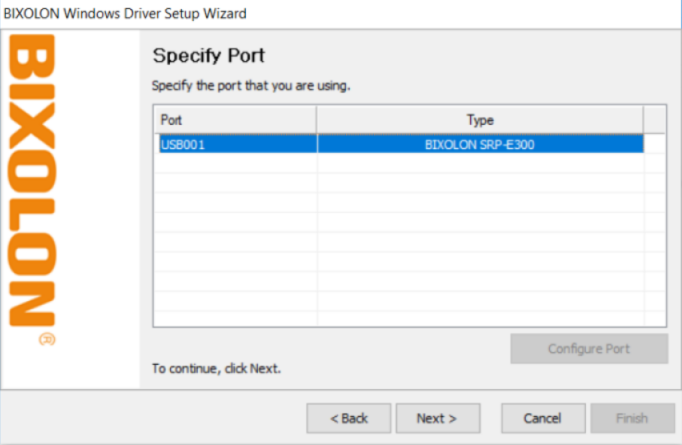Click the Specify Port heading
The height and width of the screenshot is (445, 682).
[209, 56]
